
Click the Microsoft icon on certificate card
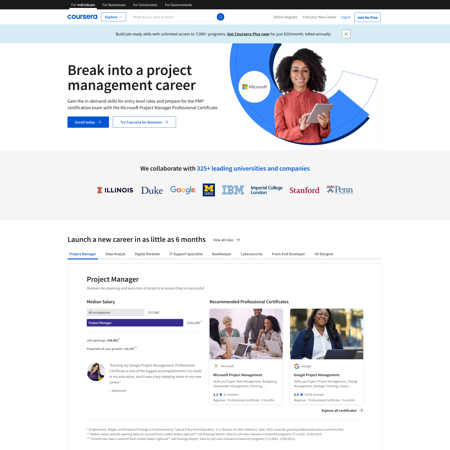pyautogui.click(x=216, y=366)
